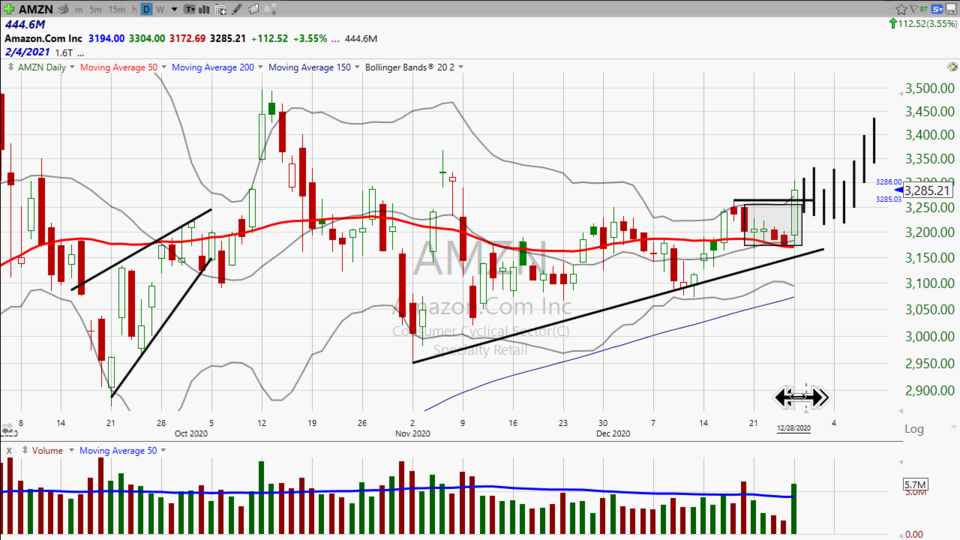Click the 3,000.00 price axis label
Image resolution: width=960 pixels, height=540 pixels.
929,336
